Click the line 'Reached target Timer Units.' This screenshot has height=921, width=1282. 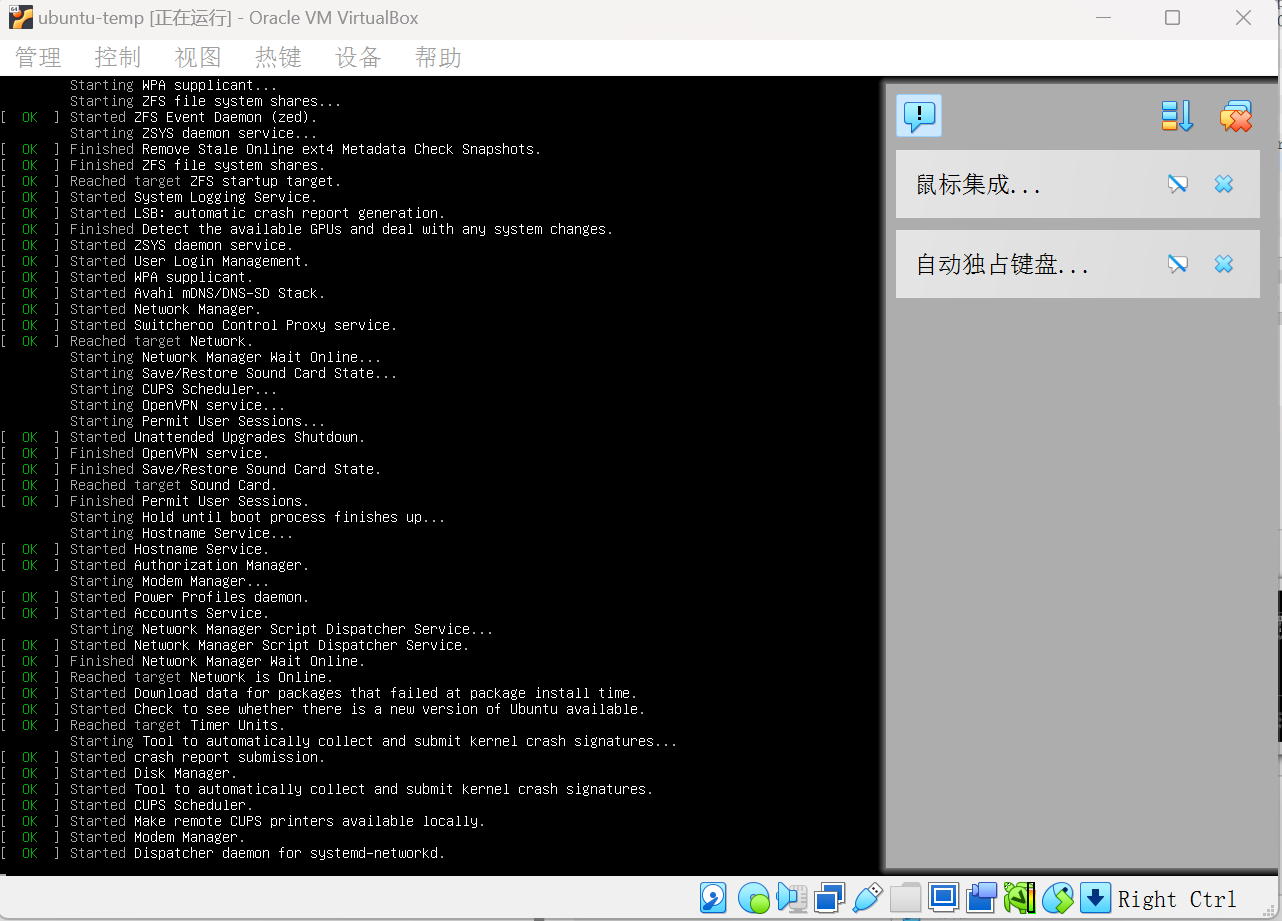coord(177,725)
